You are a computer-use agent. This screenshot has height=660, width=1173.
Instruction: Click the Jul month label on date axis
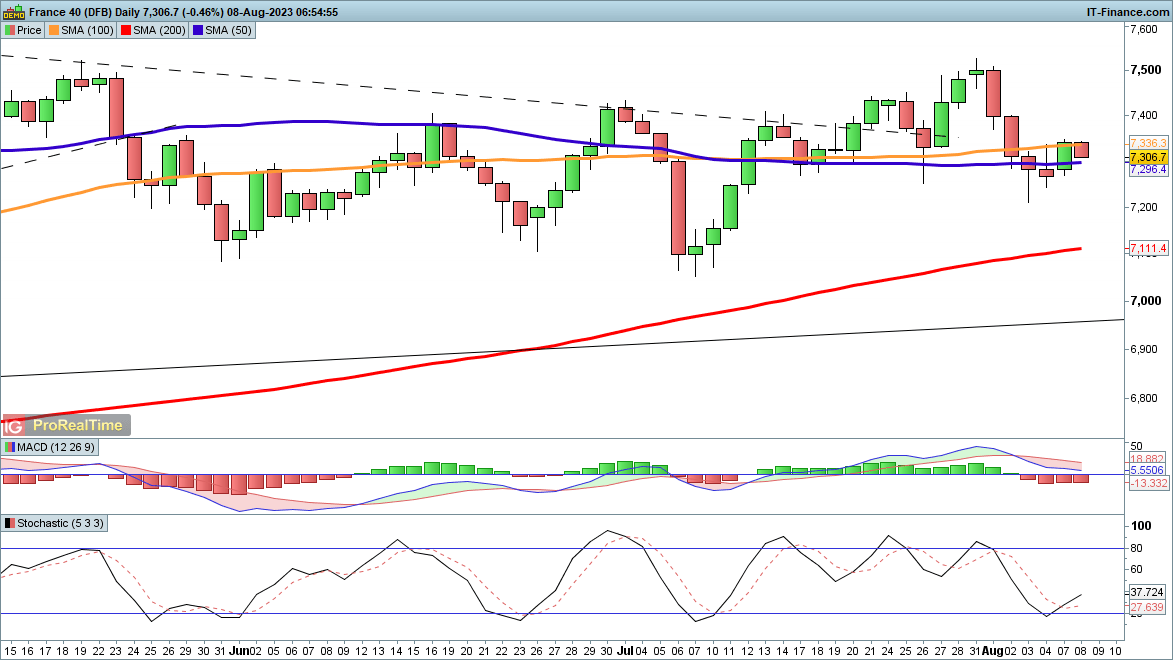point(625,651)
